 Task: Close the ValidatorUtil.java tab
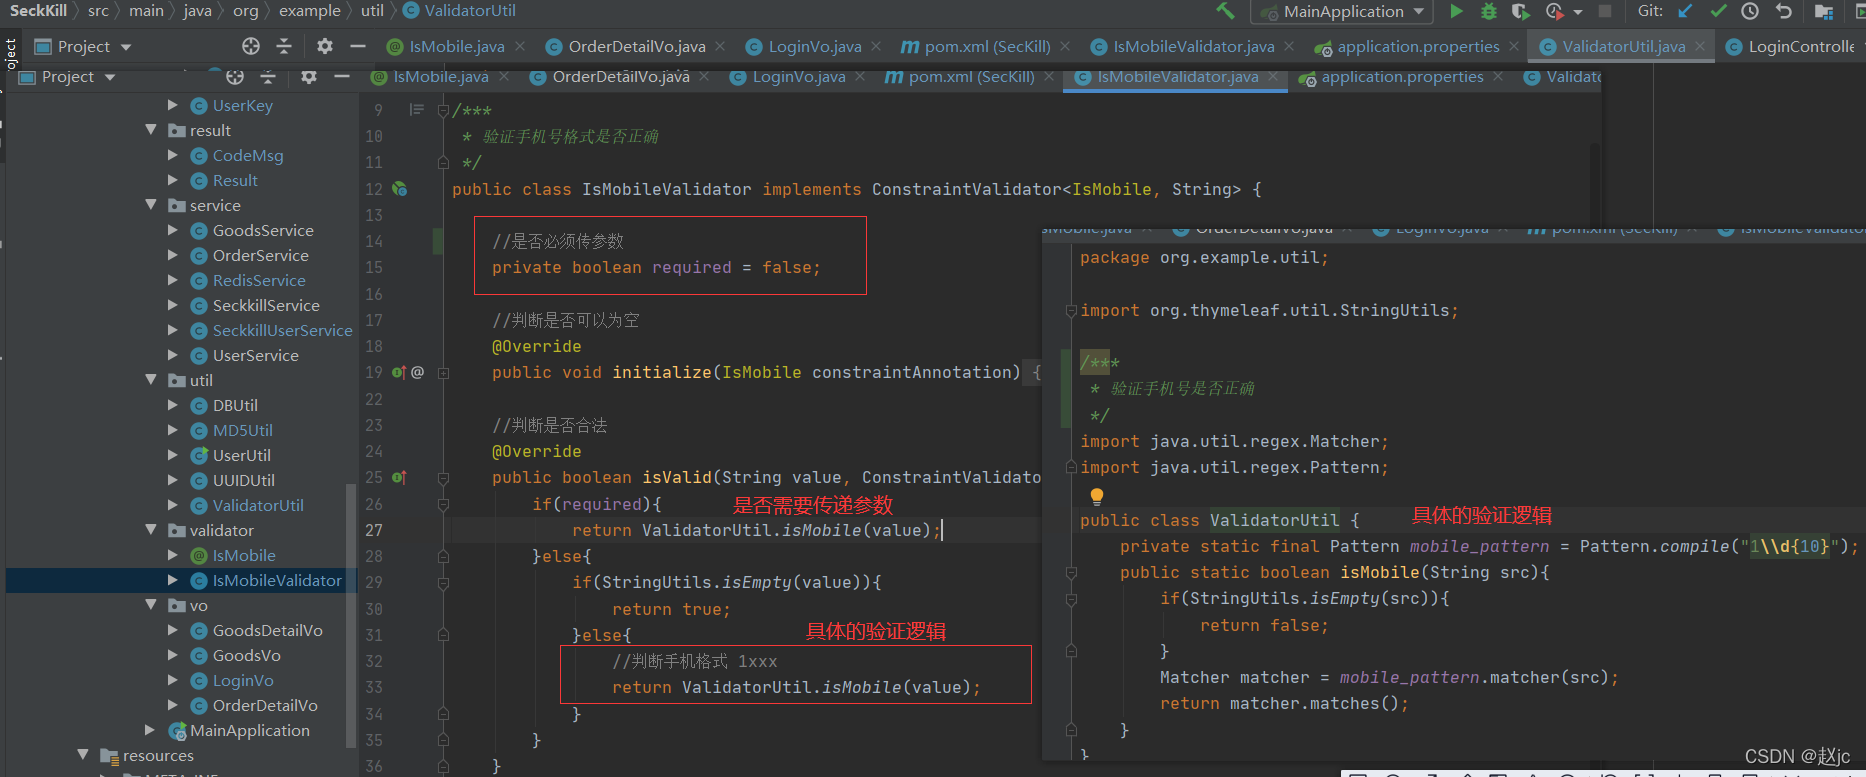(1701, 46)
